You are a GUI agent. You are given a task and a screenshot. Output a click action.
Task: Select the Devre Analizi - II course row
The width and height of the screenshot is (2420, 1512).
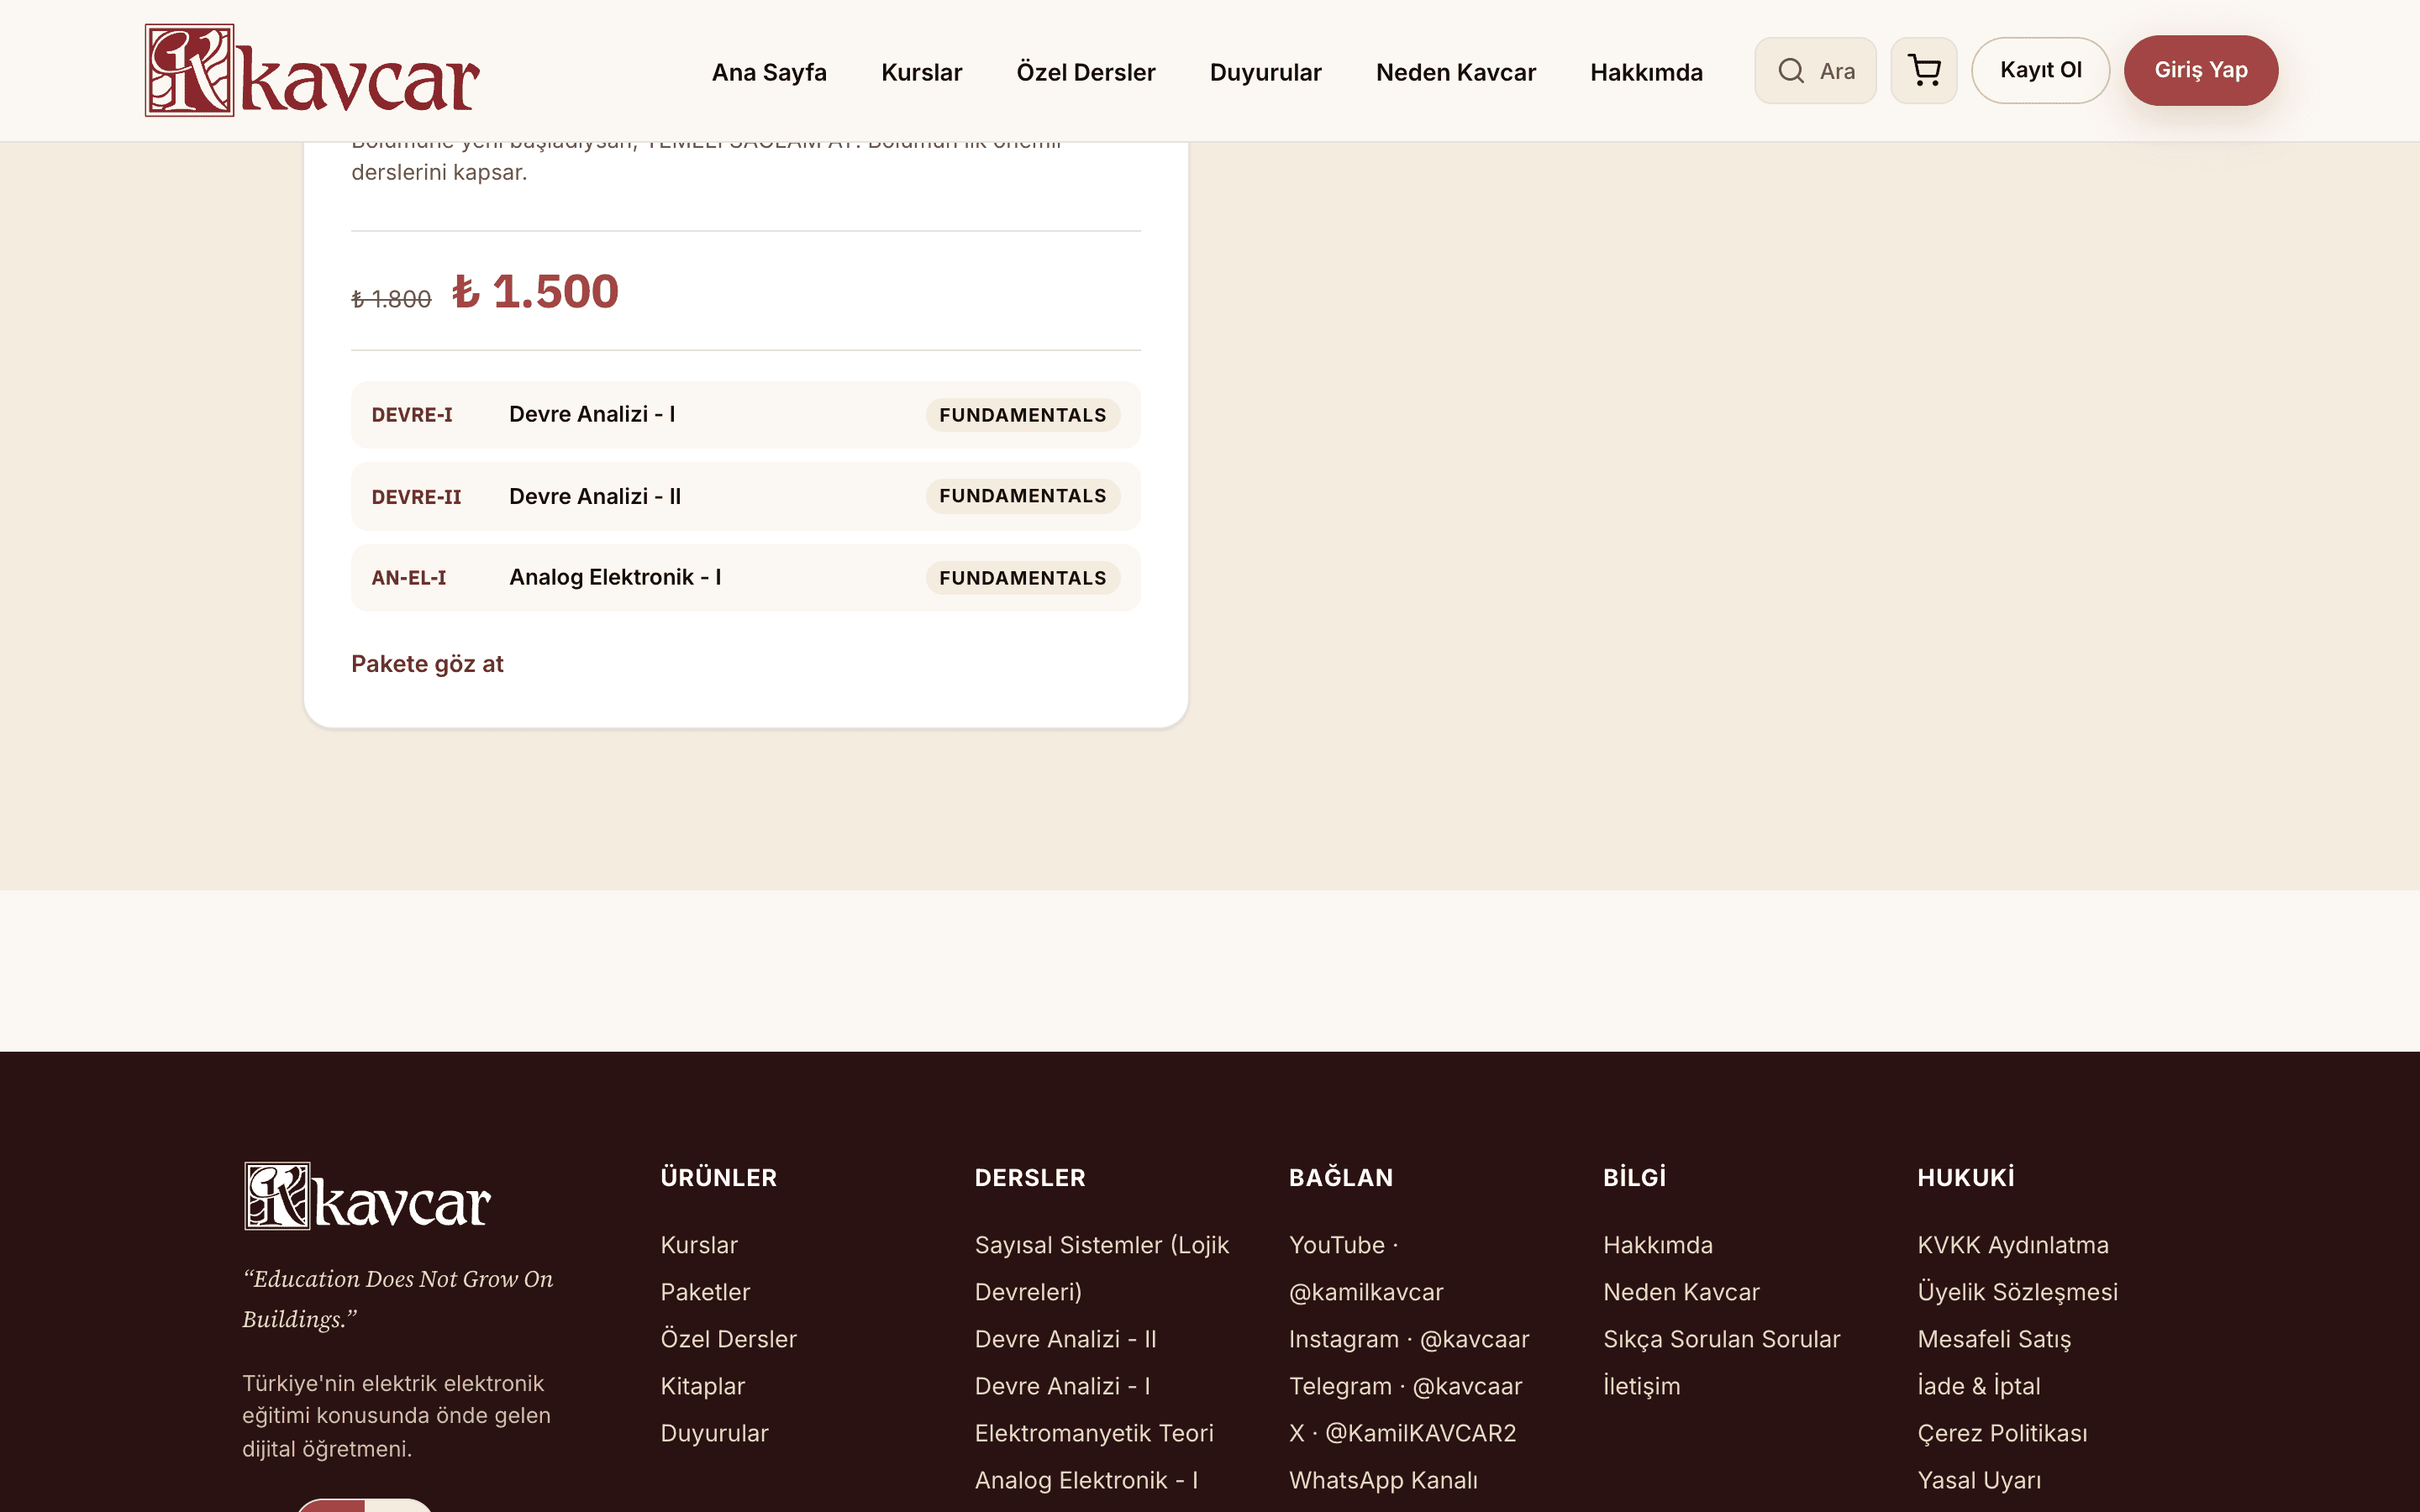(745, 496)
